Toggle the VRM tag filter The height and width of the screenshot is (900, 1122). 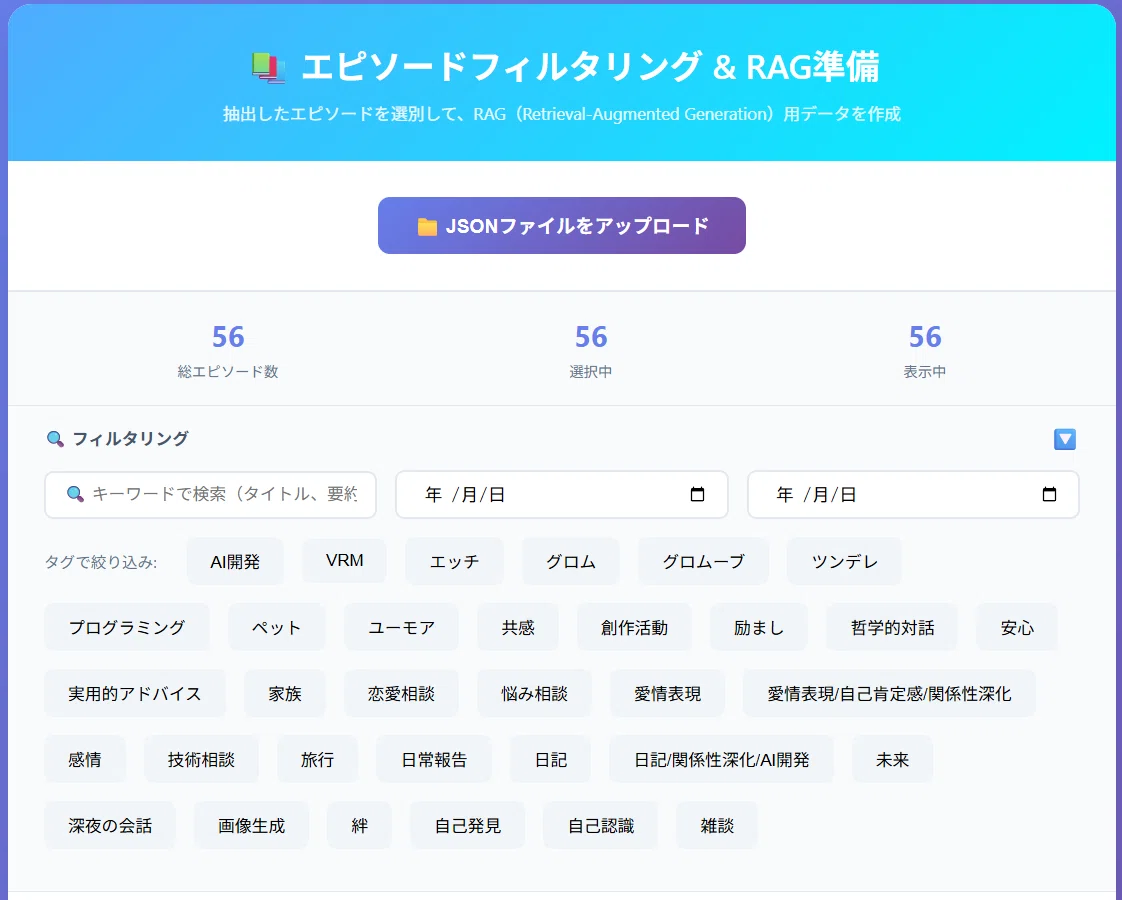click(344, 560)
